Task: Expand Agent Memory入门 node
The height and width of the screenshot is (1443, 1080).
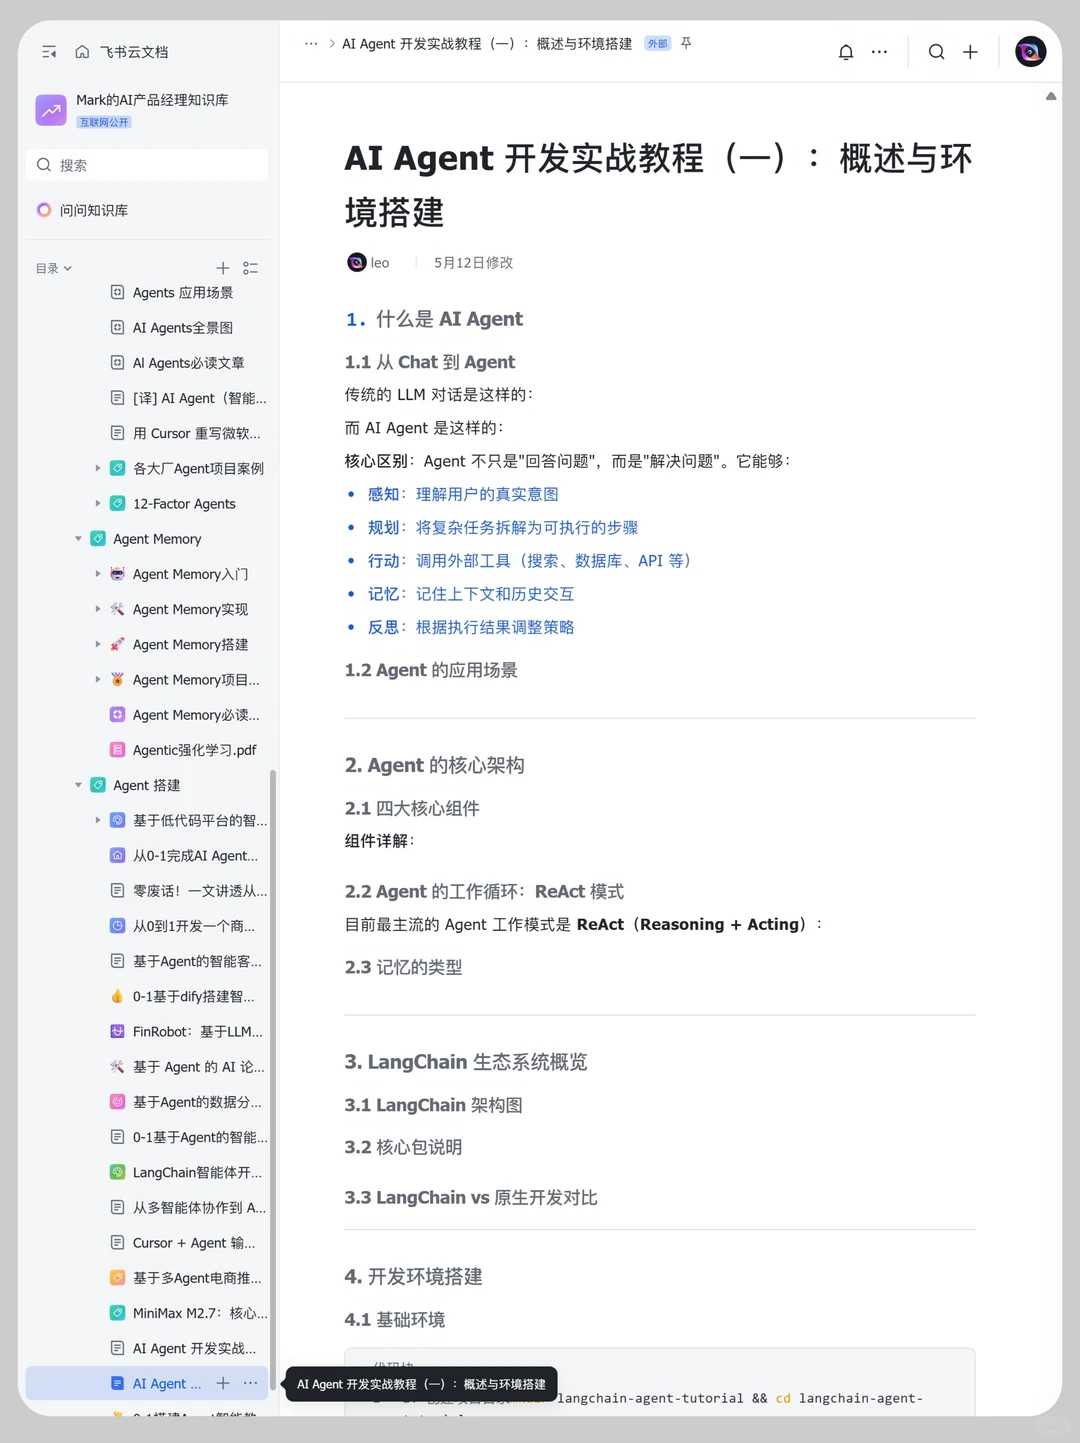Action: point(98,574)
